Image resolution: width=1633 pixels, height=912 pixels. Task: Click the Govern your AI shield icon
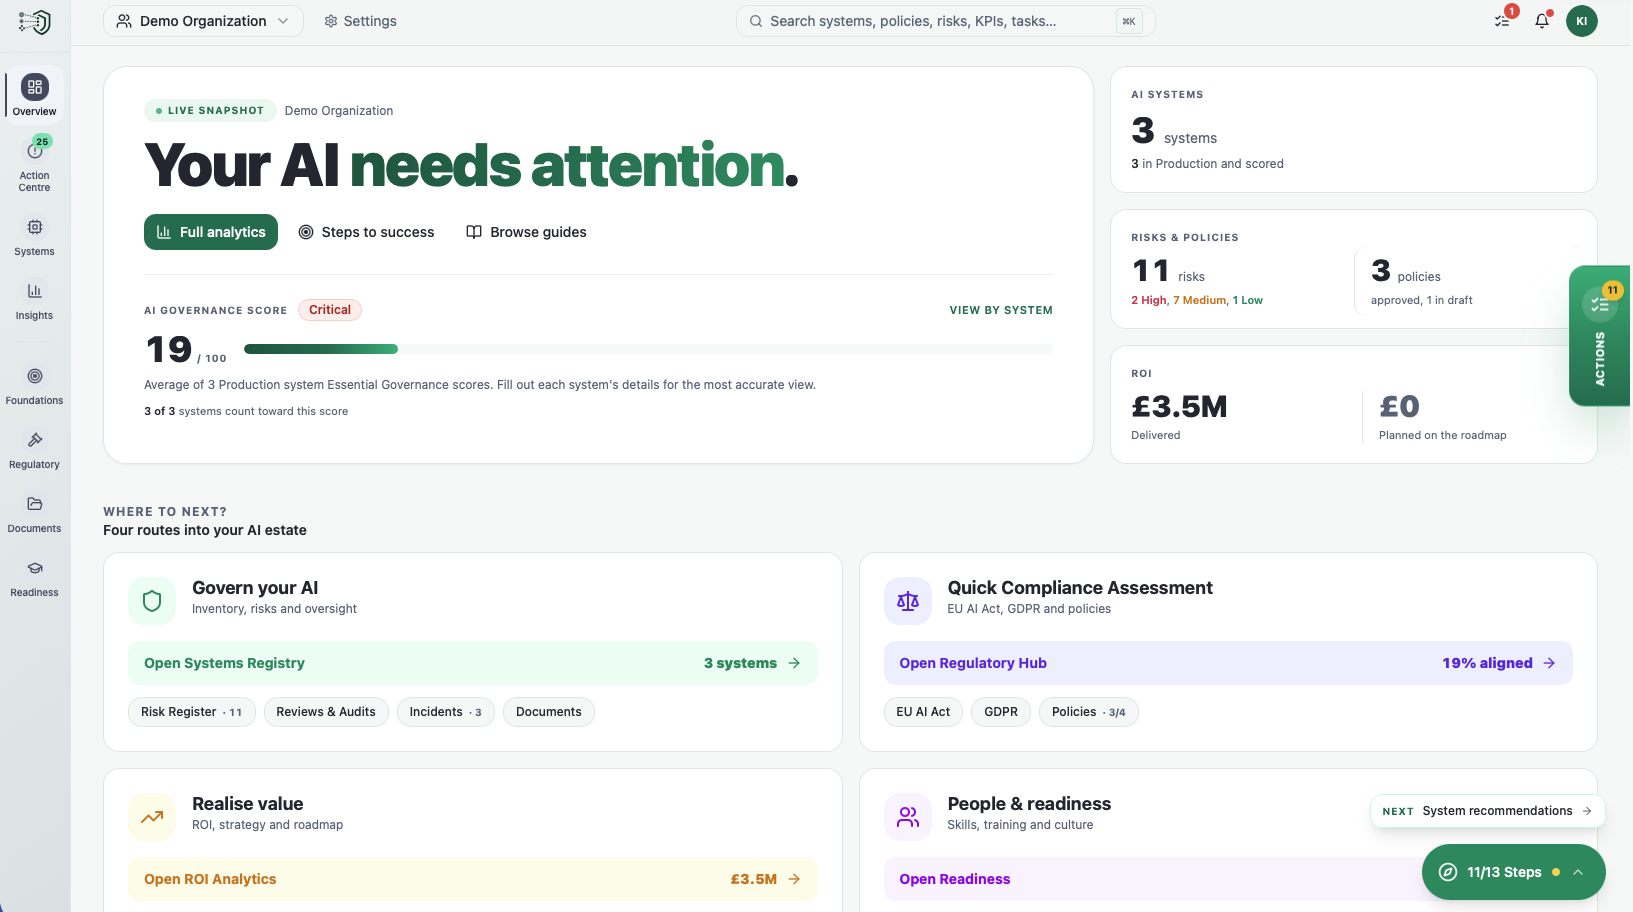point(152,601)
